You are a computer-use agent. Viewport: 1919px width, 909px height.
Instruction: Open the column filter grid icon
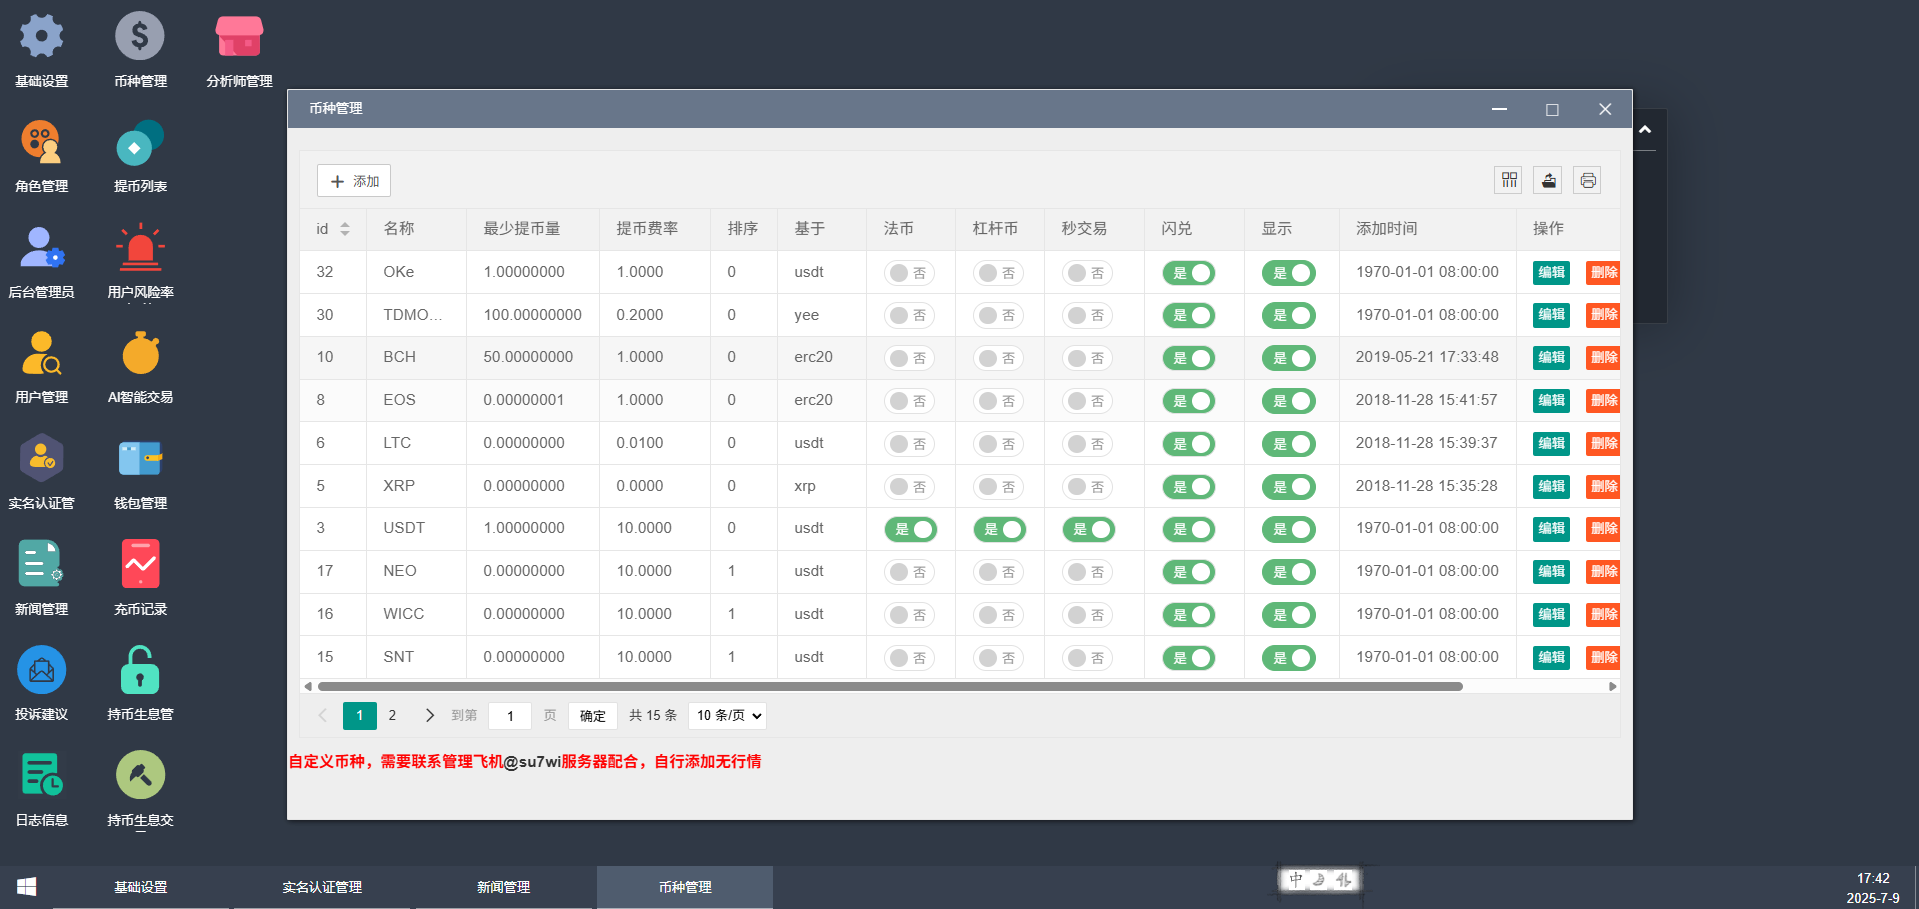click(x=1509, y=180)
